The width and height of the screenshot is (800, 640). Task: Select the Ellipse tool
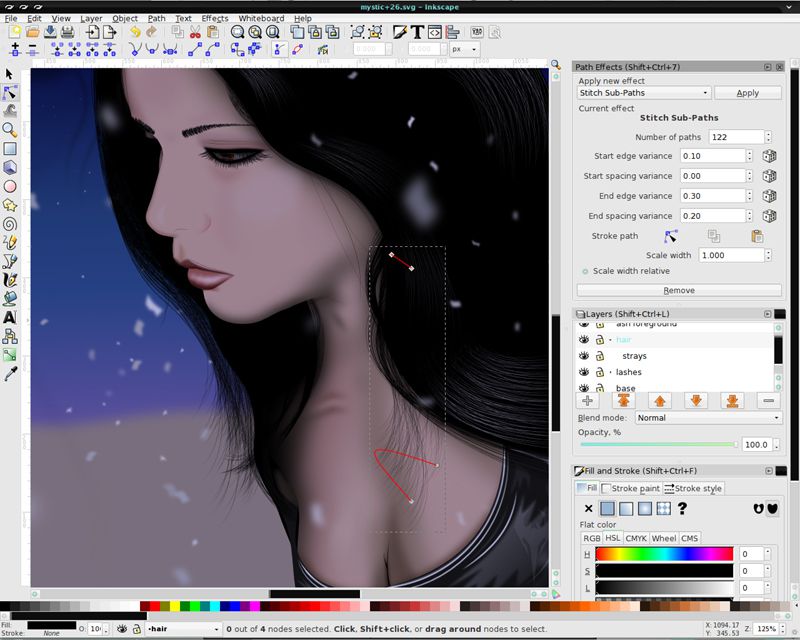click(10, 186)
